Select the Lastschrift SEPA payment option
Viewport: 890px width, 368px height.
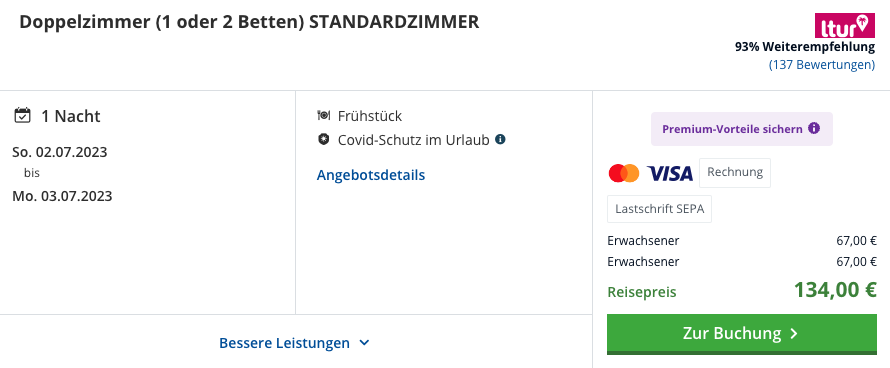(660, 209)
